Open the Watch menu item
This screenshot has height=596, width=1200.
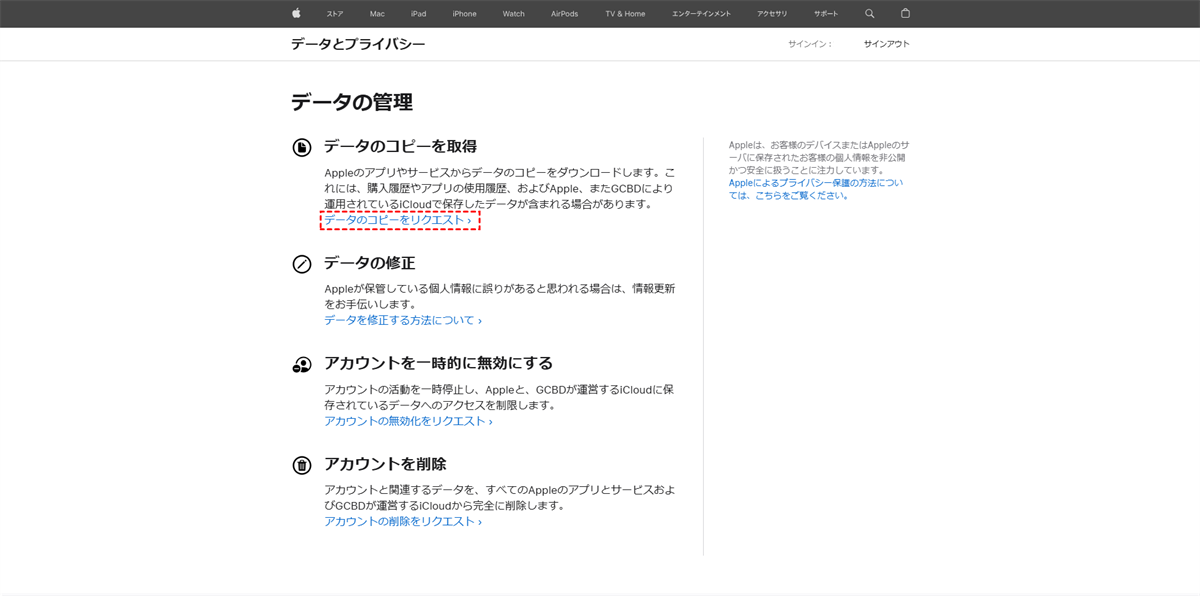(x=513, y=14)
